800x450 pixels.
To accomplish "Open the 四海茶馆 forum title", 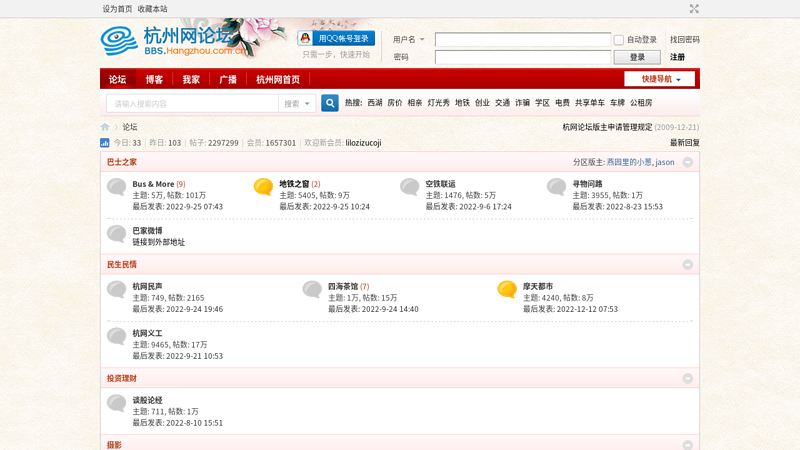I will coord(343,287).
